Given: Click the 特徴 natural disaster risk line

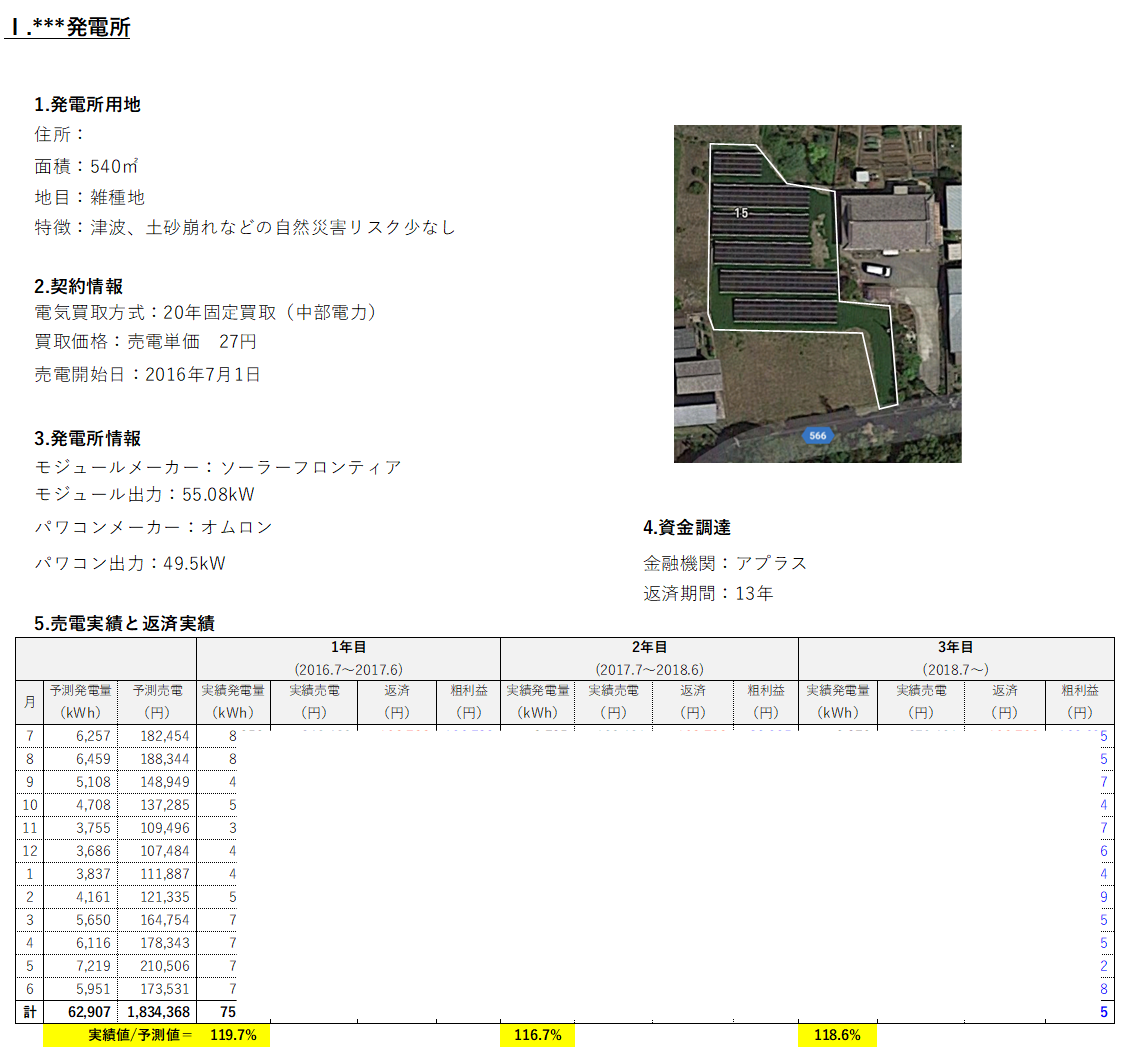Looking at the screenshot, I should coord(245,228).
